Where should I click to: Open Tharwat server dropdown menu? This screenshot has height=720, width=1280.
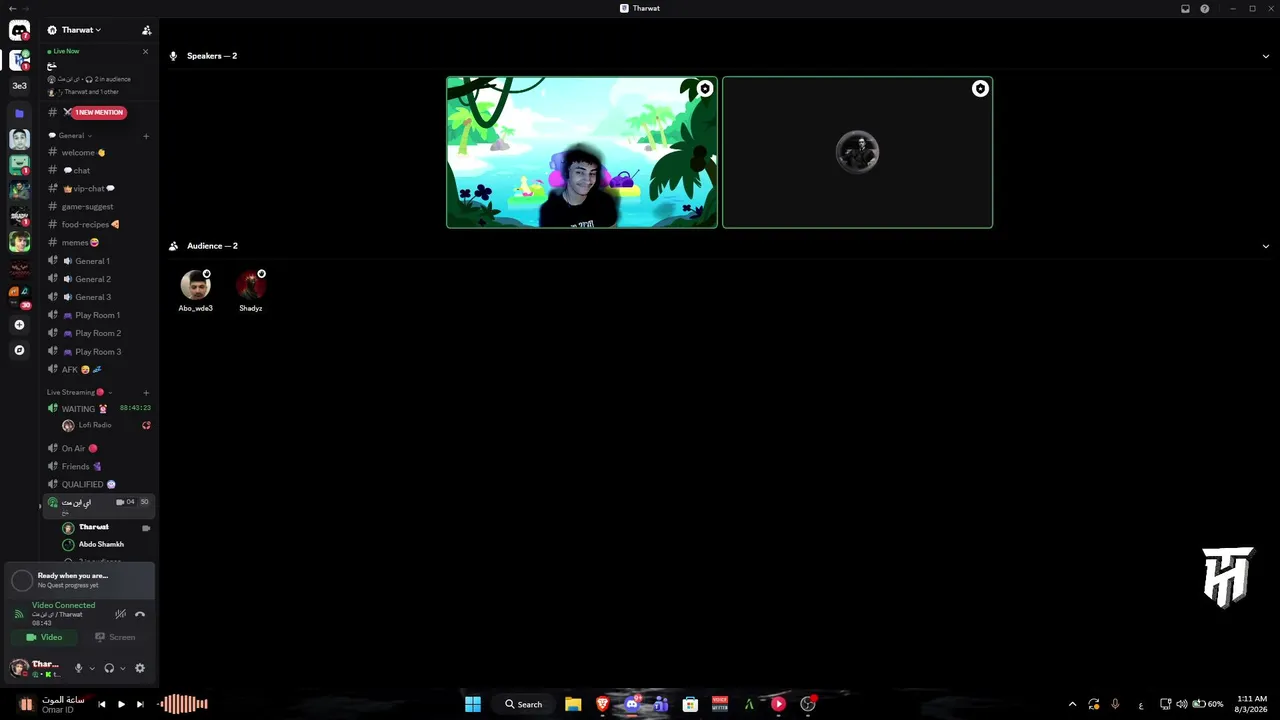81,30
